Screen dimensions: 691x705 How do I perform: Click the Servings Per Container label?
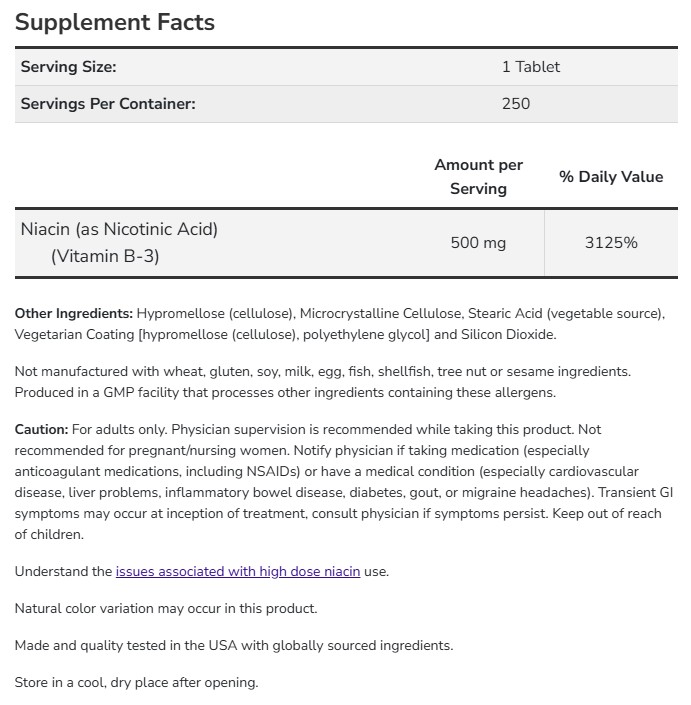pos(108,103)
